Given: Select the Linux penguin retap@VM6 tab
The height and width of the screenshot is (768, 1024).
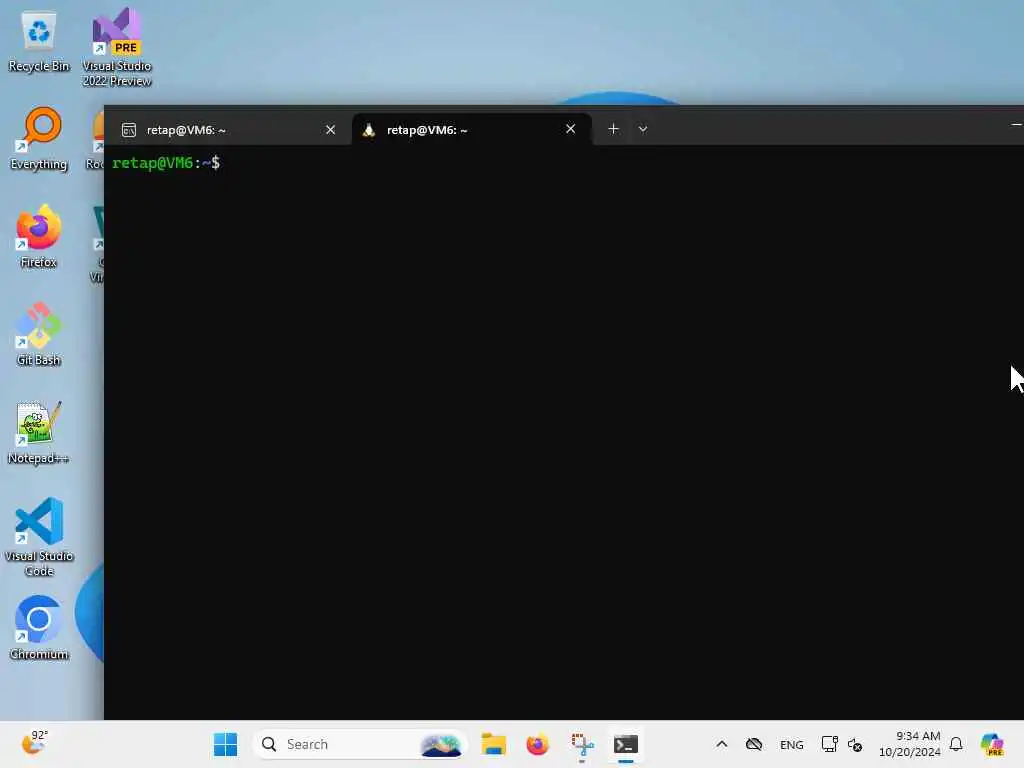Looking at the screenshot, I should pyautogui.click(x=472, y=129).
